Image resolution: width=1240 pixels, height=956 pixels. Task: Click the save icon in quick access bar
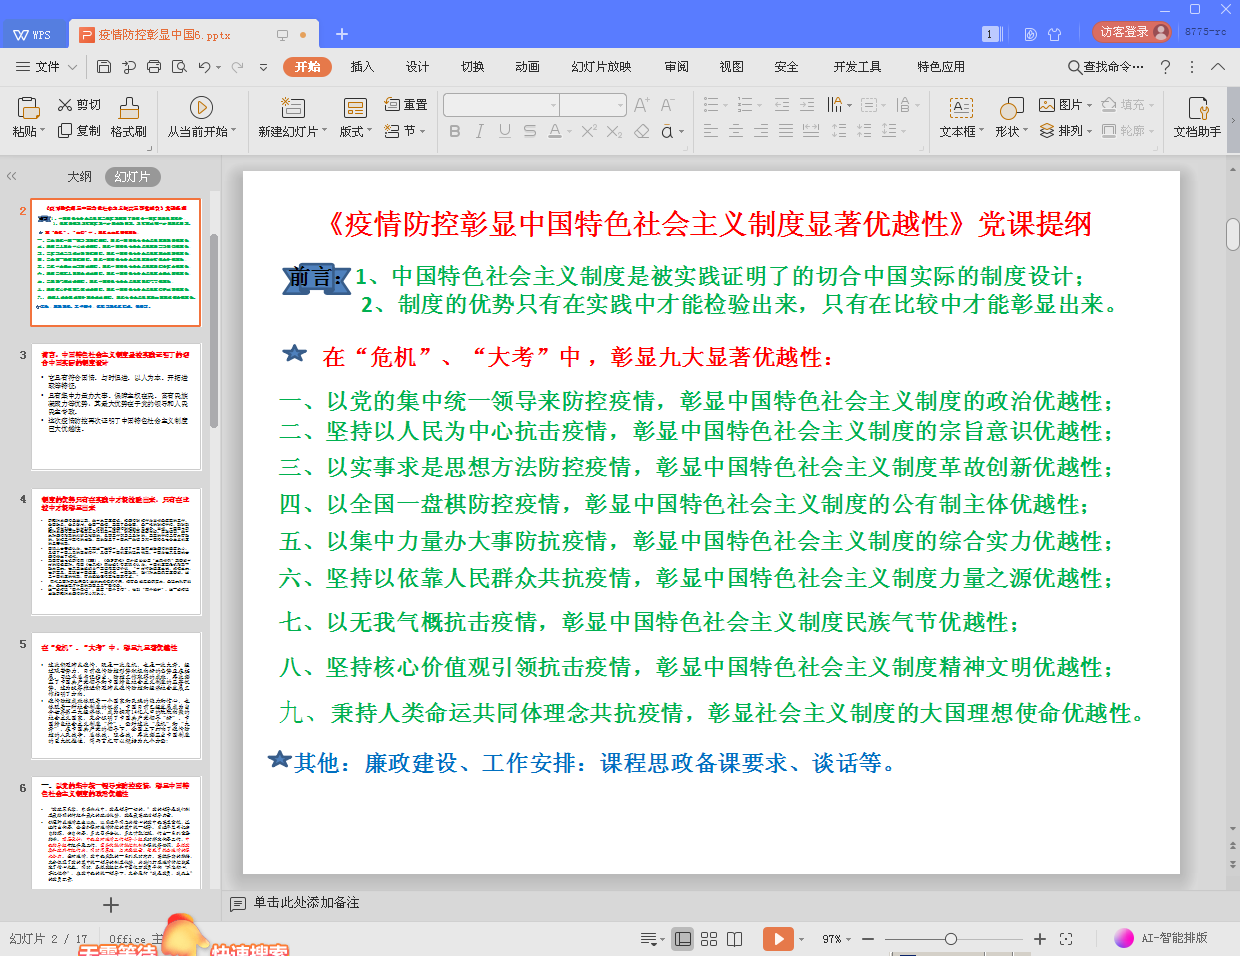pos(104,67)
